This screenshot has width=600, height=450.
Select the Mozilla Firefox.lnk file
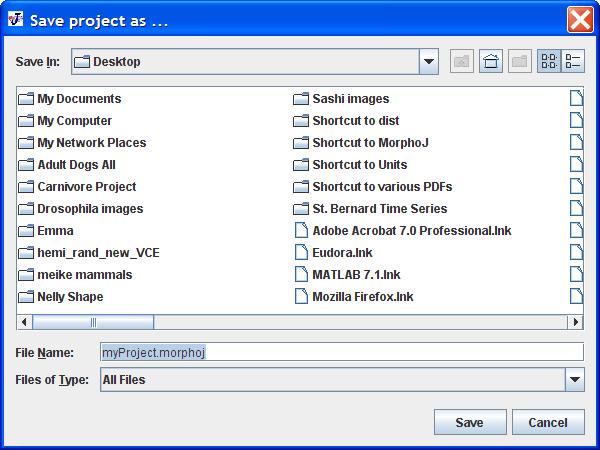(x=362, y=297)
